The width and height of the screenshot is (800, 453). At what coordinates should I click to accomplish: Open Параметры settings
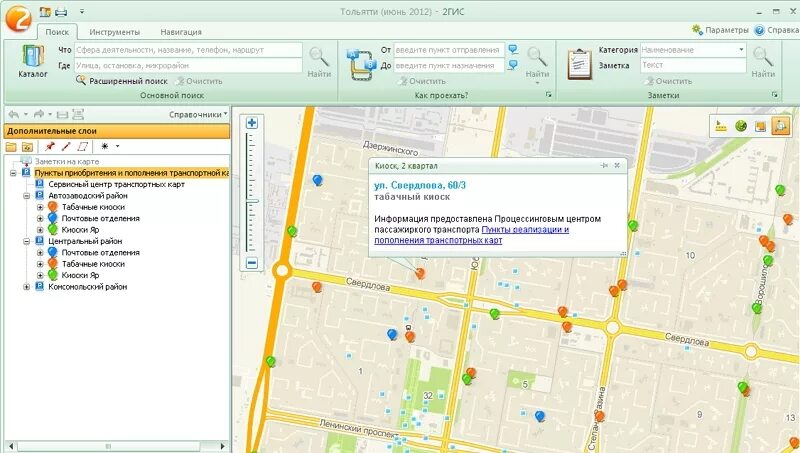pyautogui.click(x=720, y=30)
